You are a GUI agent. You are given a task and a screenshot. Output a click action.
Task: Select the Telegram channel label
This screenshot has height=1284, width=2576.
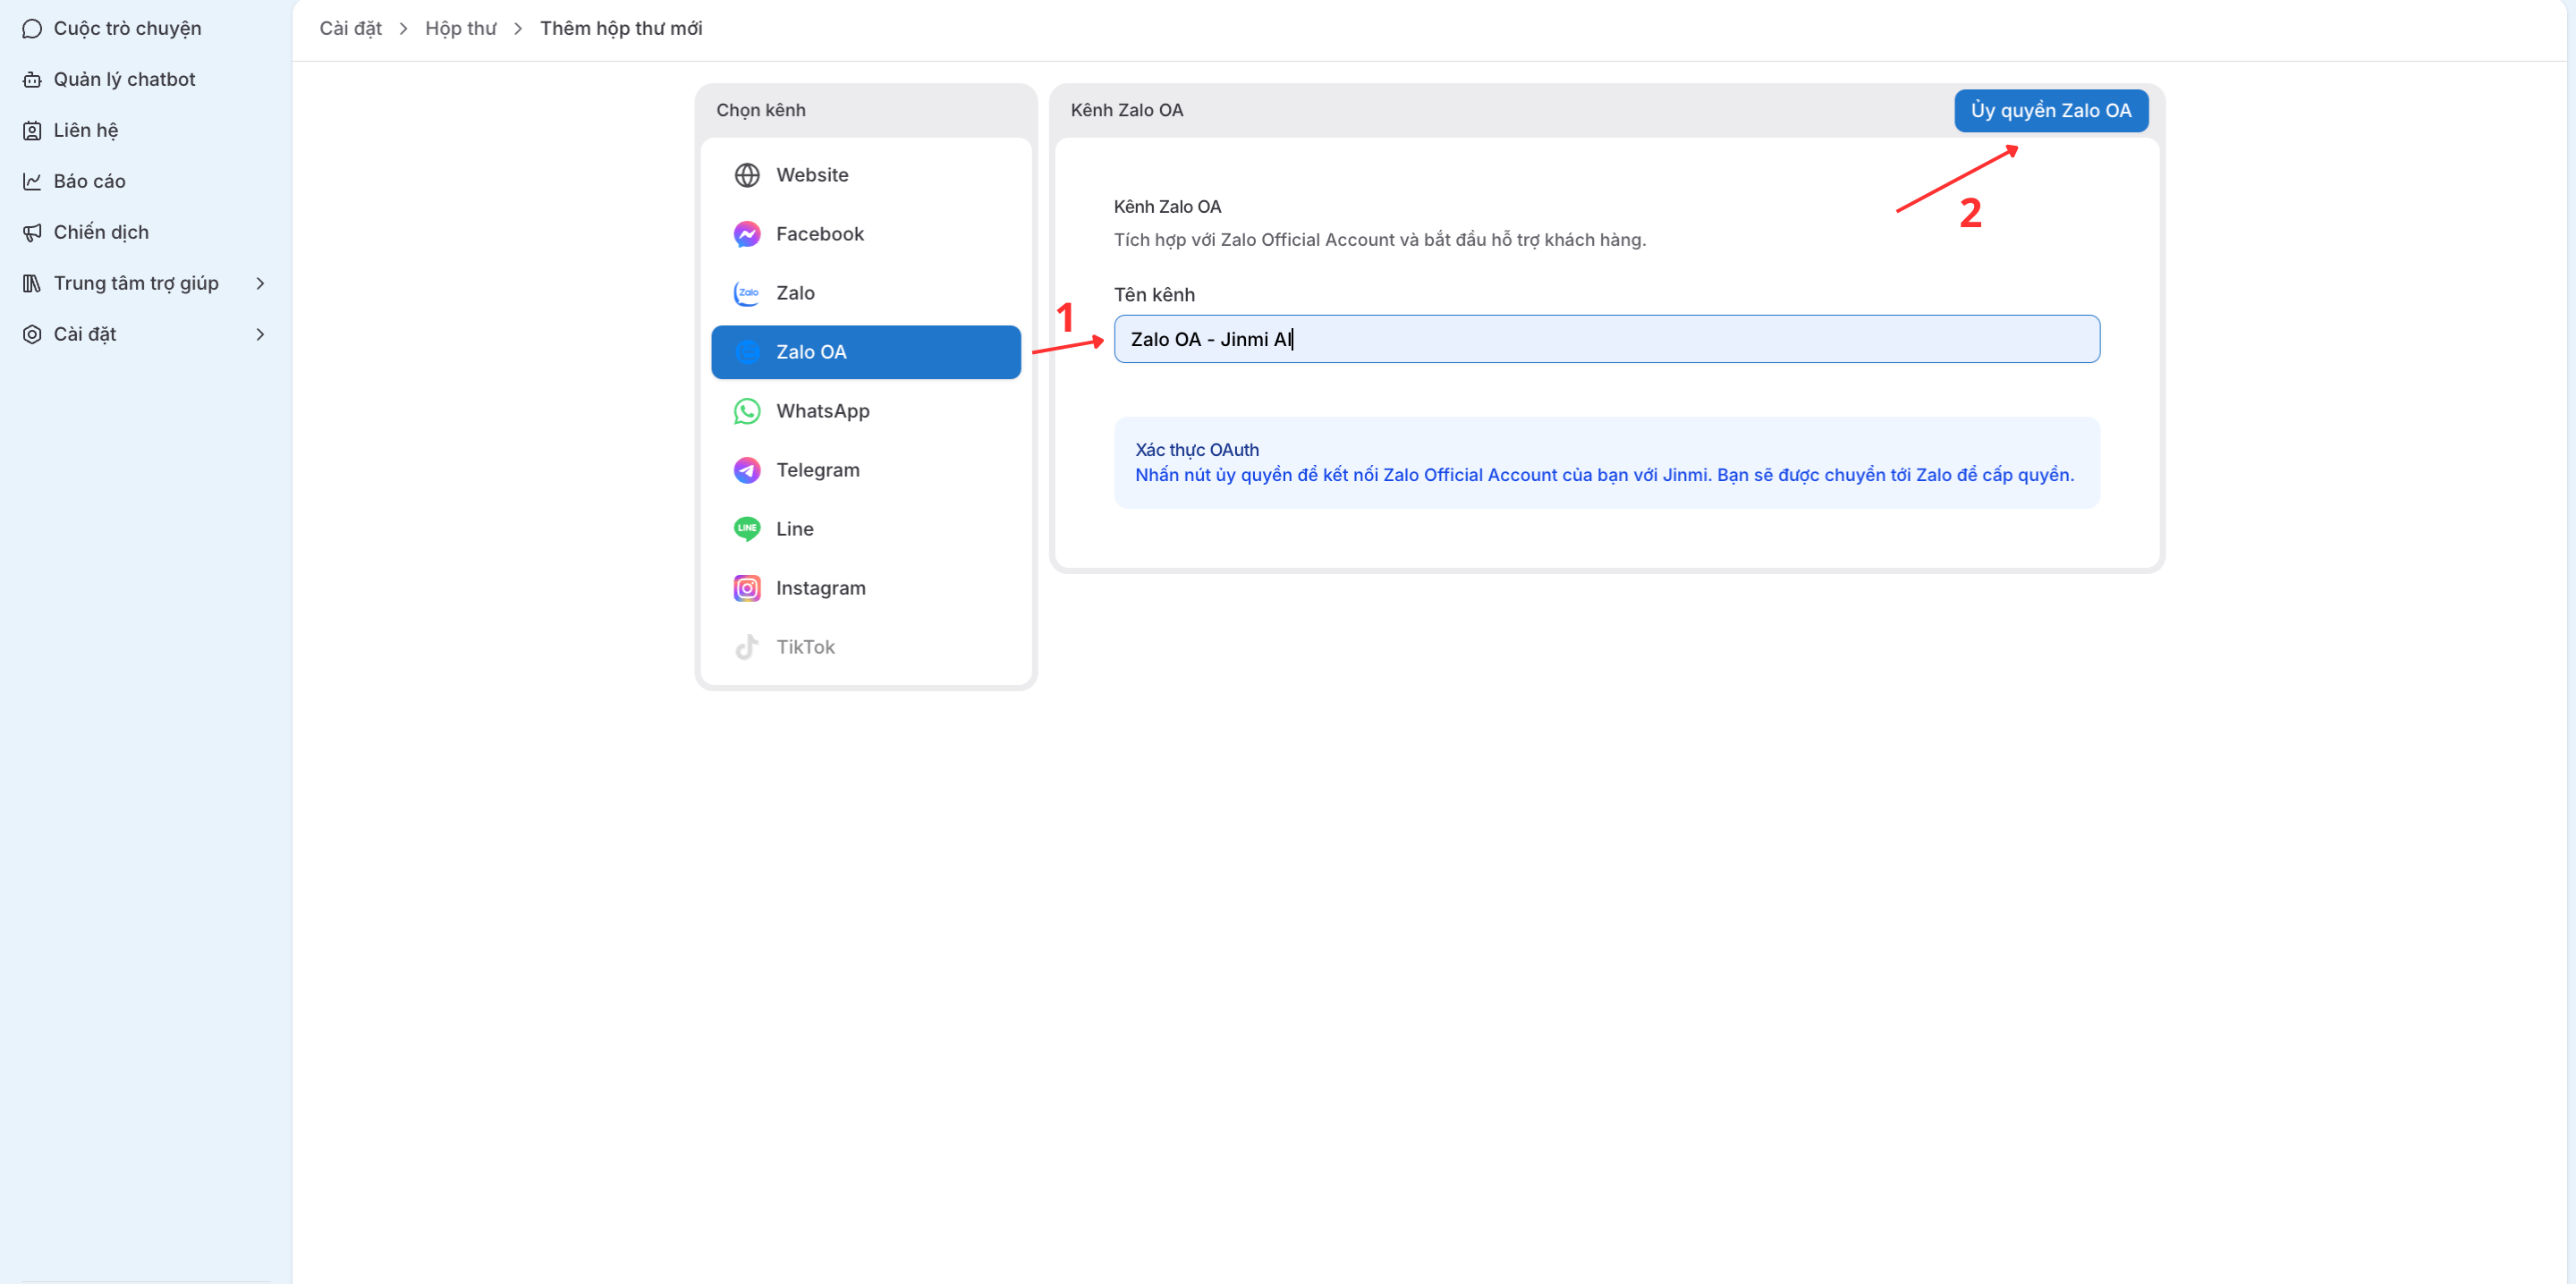tap(818, 470)
